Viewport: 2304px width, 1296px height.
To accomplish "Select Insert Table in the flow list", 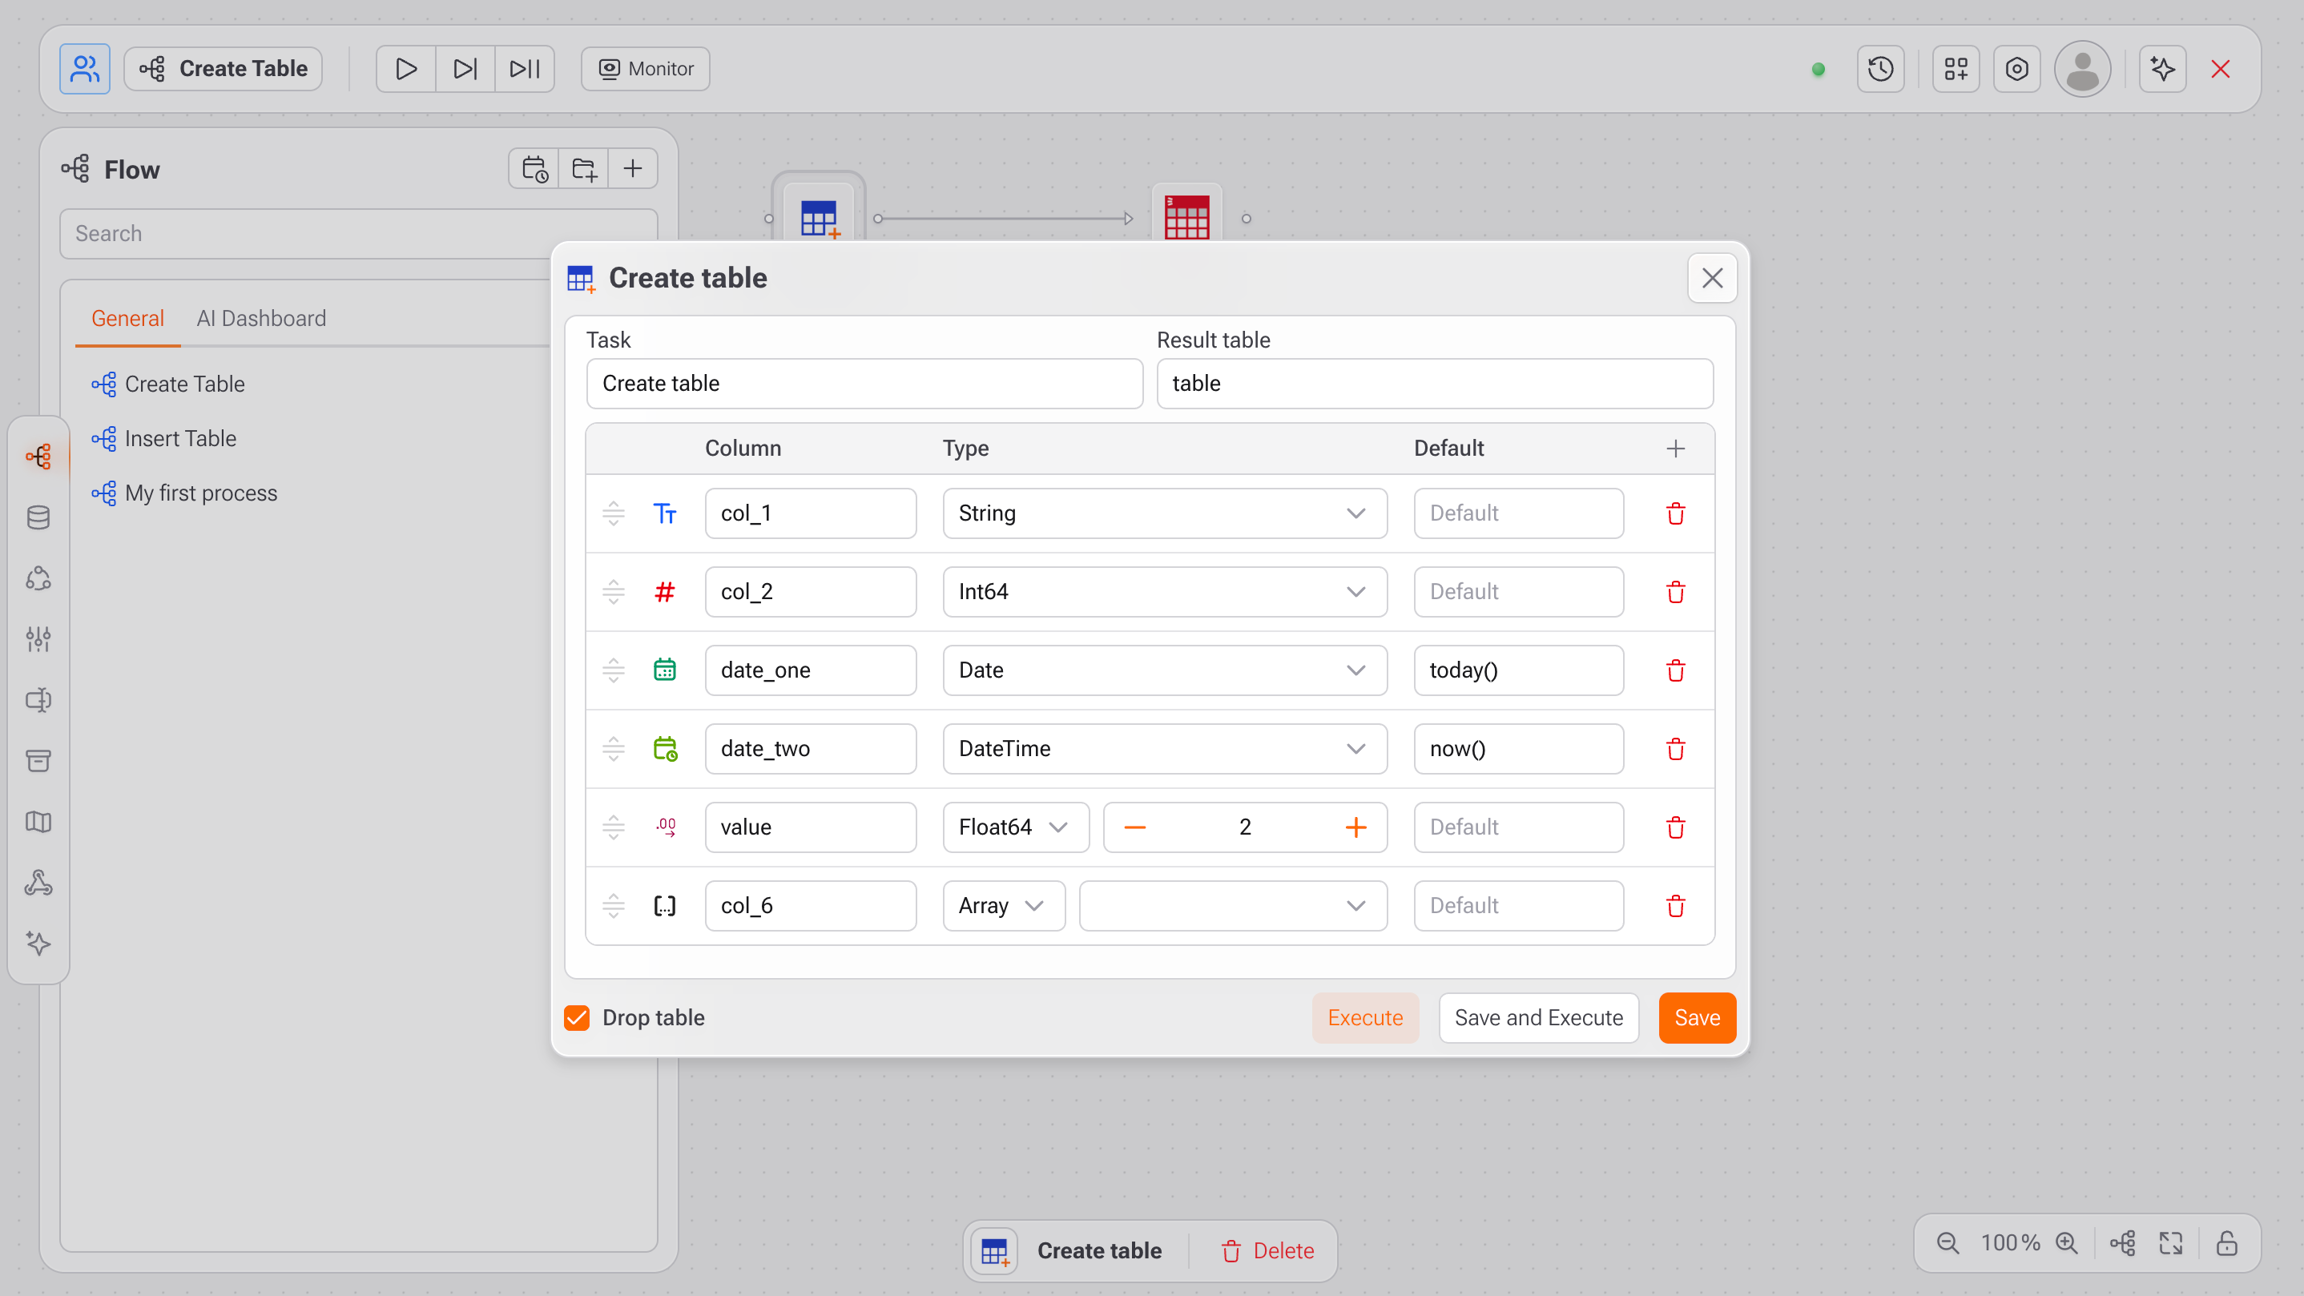I will (x=180, y=439).
